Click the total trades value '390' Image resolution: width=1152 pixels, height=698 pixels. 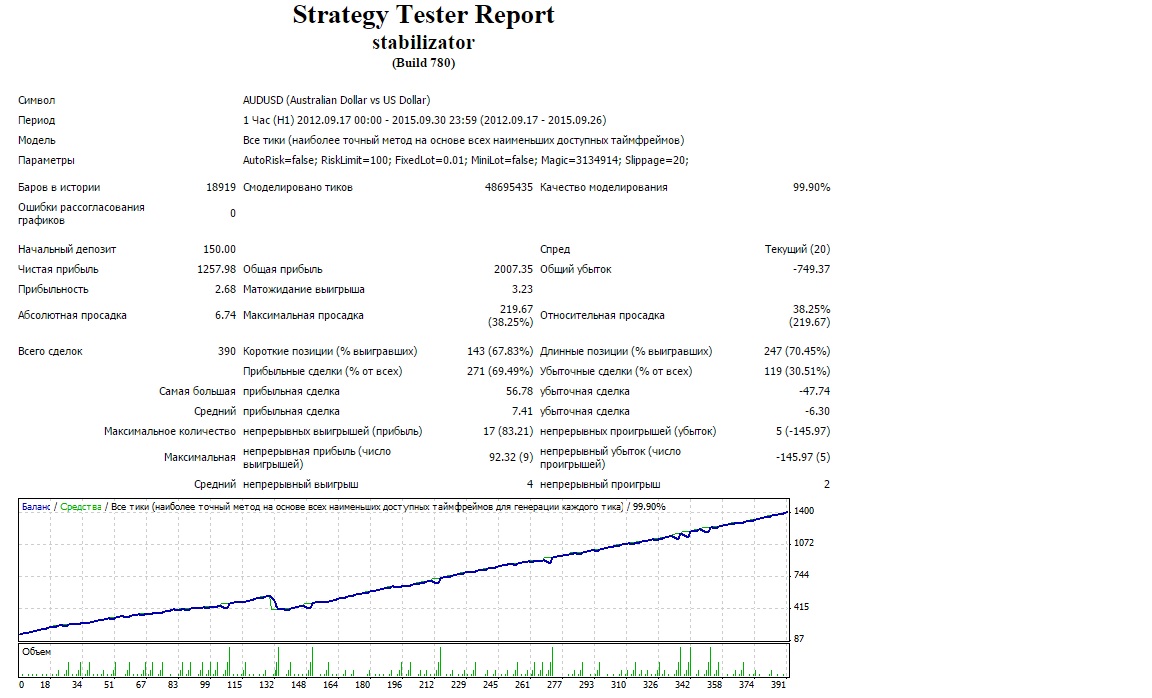coord(227,352)
